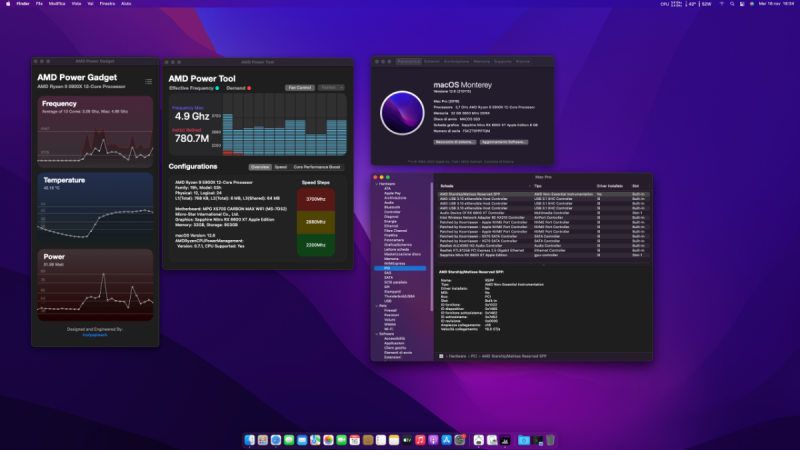Click the CPU status item in menu bar
Screen dimensions: 800x450
(666, 5)
